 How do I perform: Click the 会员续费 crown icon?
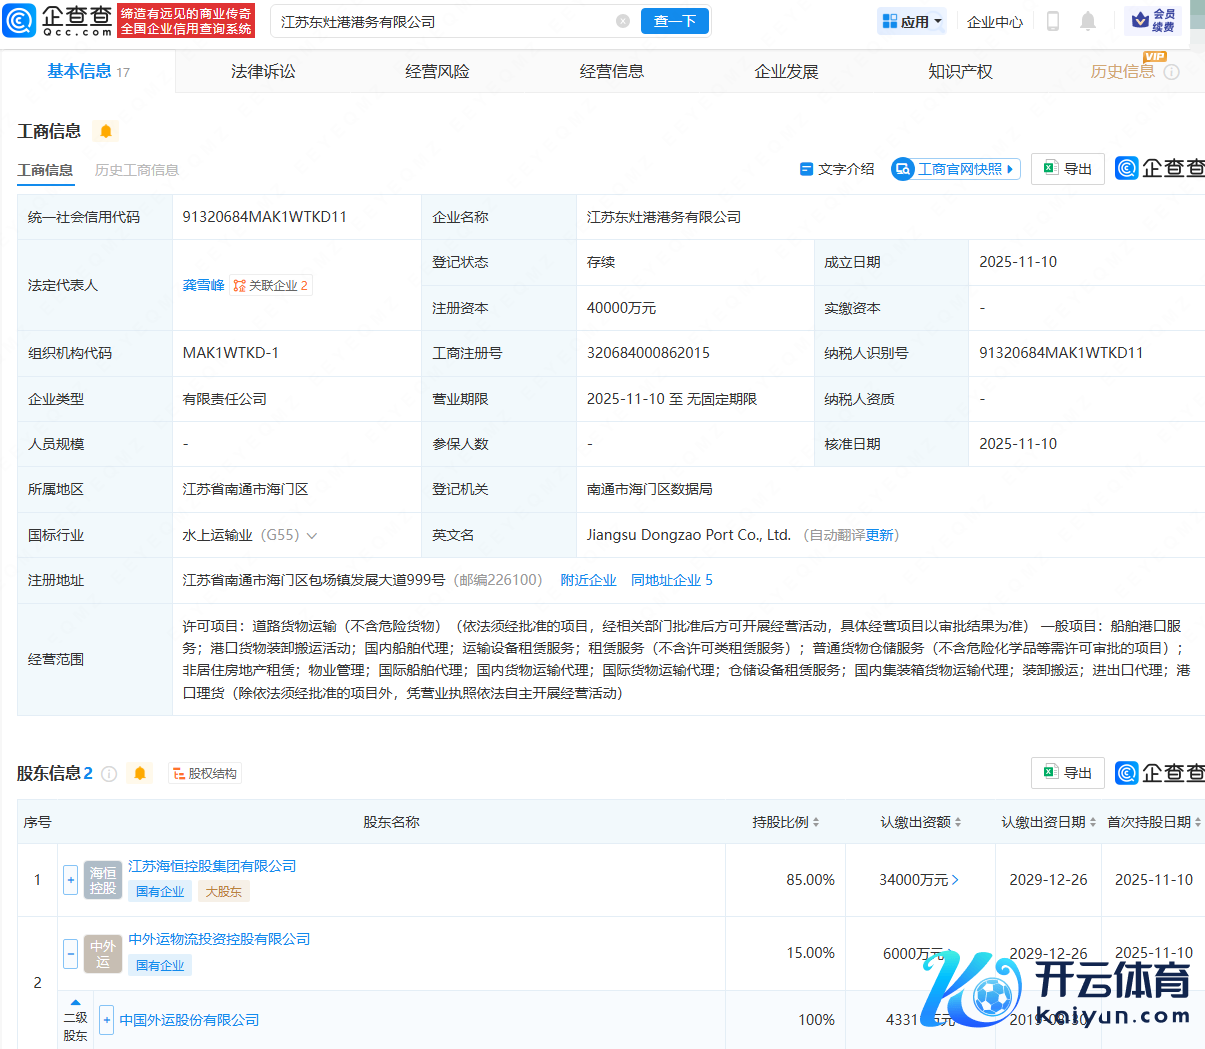click(x=1141, y=20)
